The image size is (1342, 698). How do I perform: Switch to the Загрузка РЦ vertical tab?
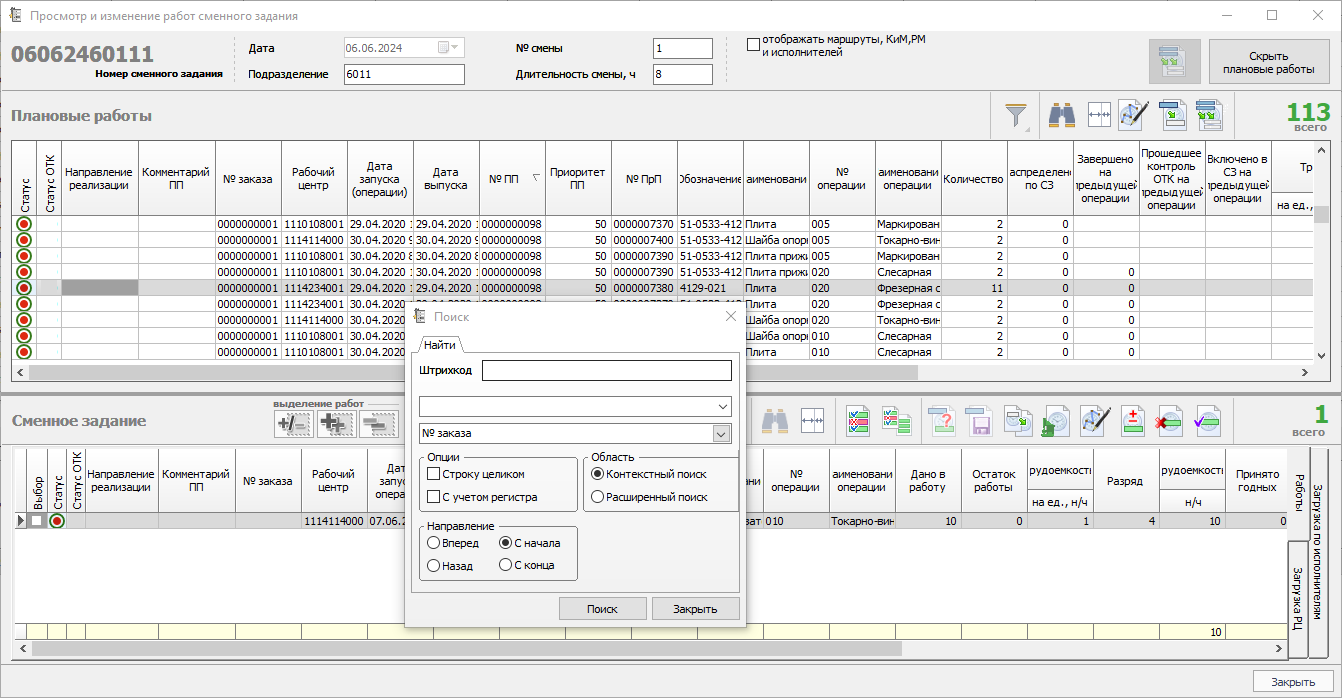(1297, 599)
